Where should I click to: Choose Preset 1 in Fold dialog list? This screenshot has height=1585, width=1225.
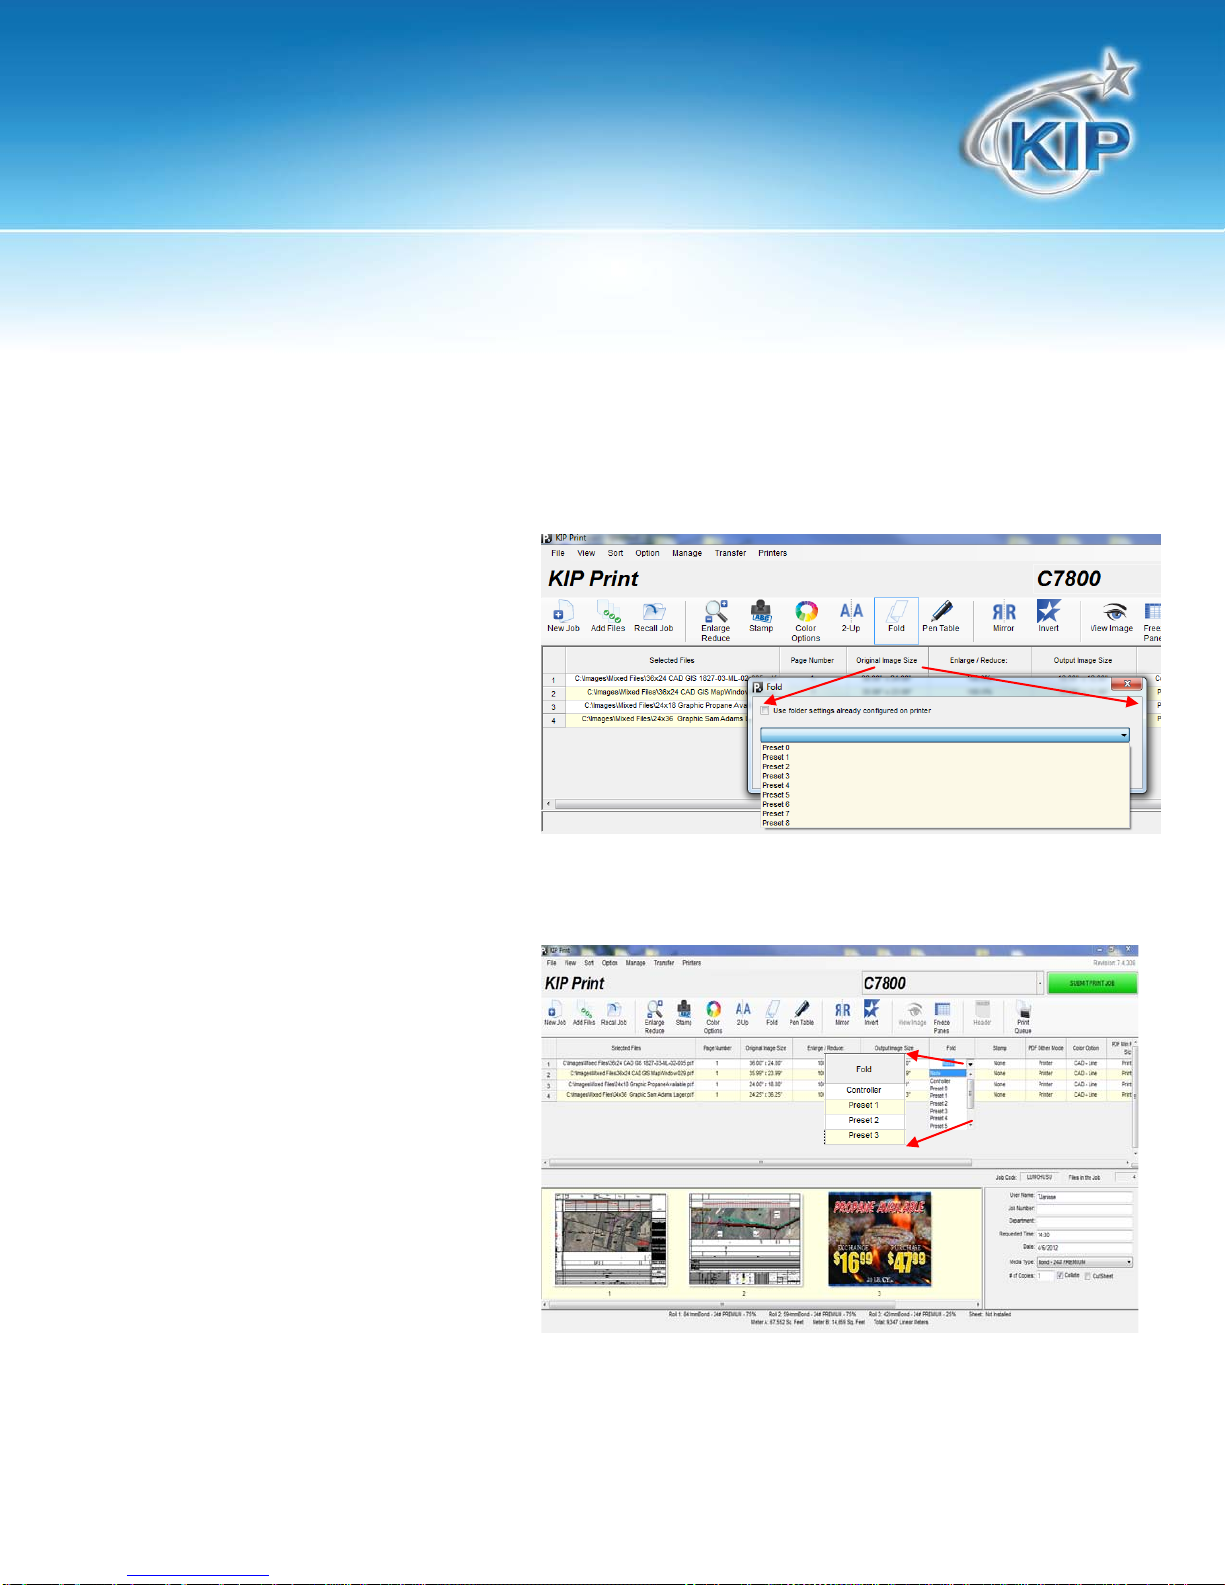776,757
